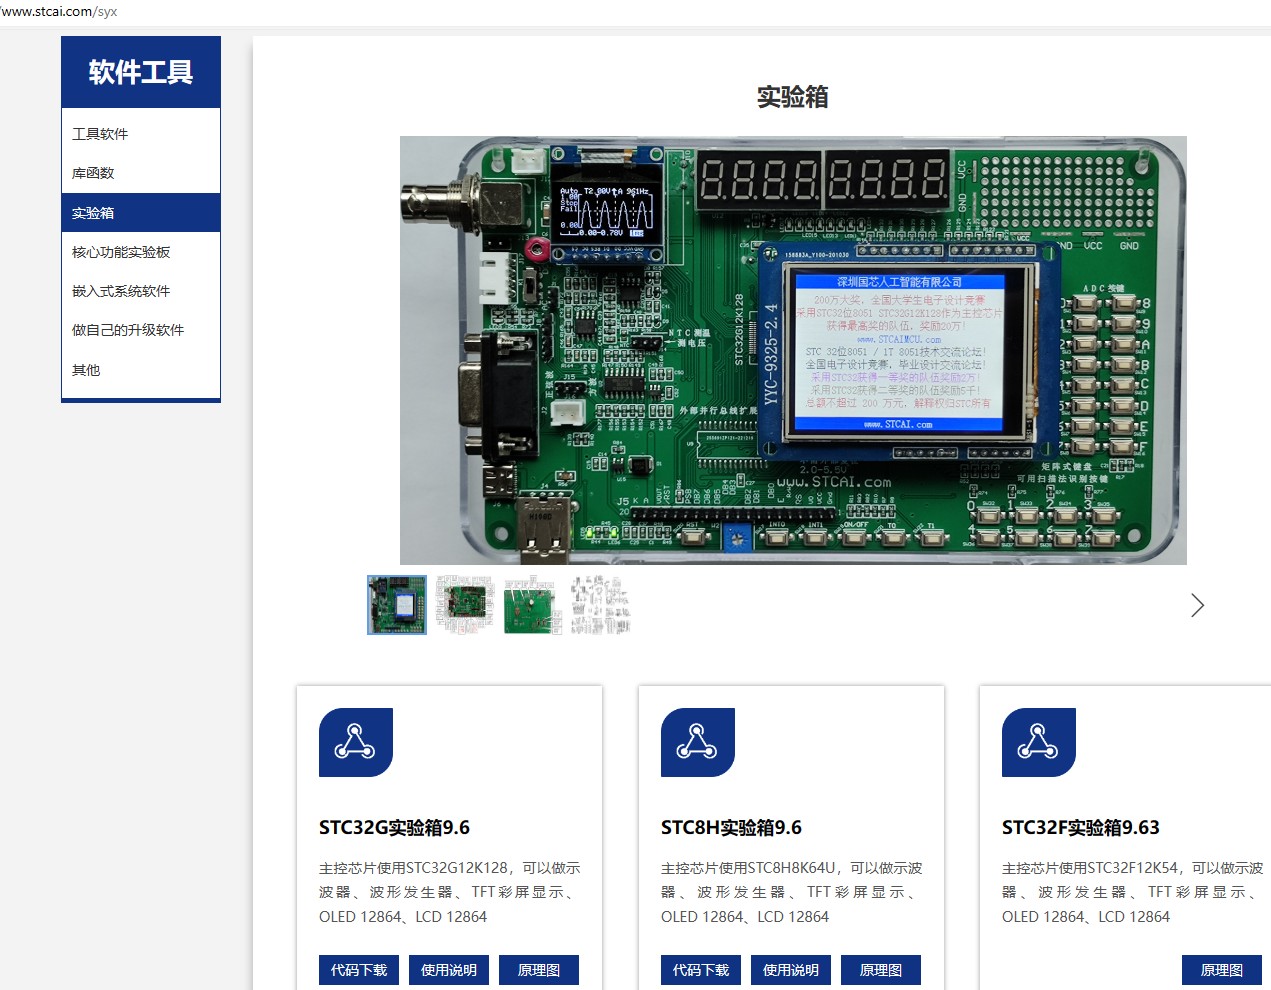Select the second board thumbnail
Image resolution: width=1271 pixels, height=990 pixels.
[x=465, y=605]
